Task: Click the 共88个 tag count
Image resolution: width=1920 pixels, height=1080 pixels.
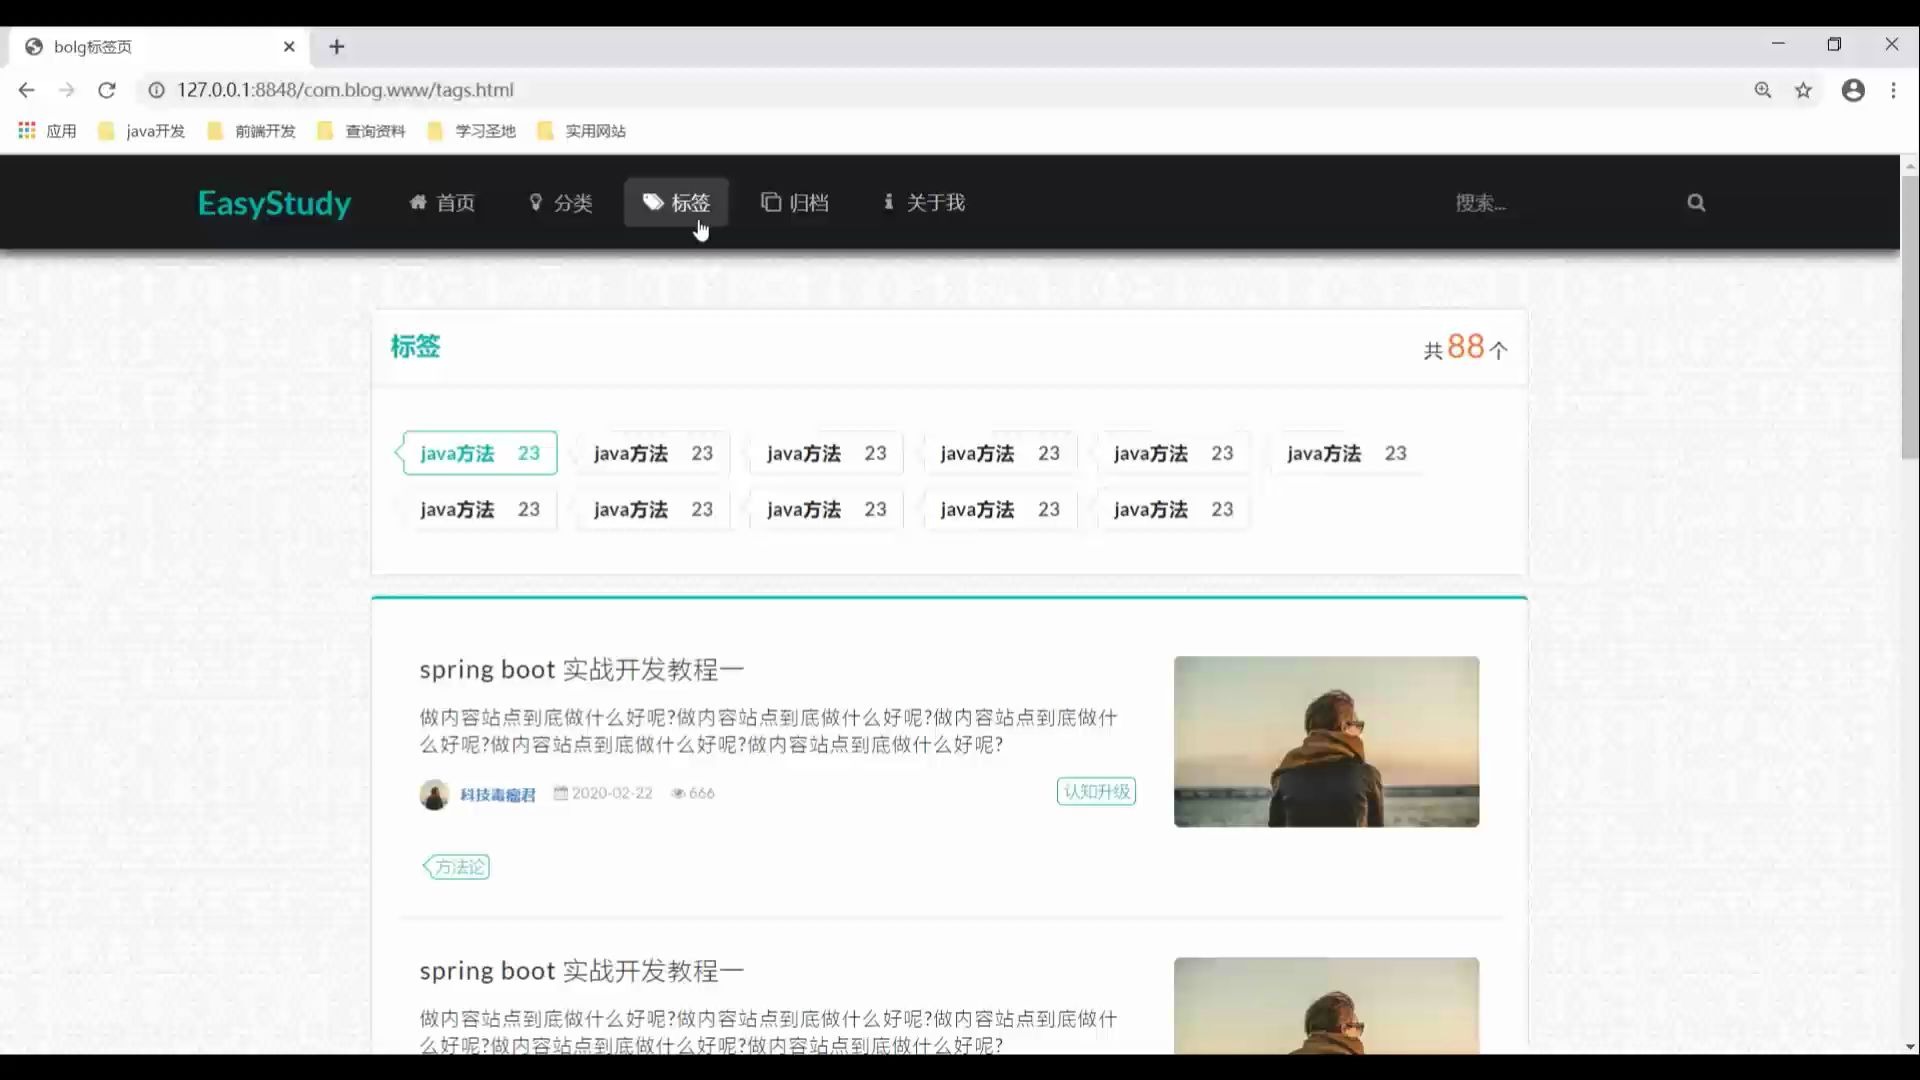Action: click(x=1466, y=347)
